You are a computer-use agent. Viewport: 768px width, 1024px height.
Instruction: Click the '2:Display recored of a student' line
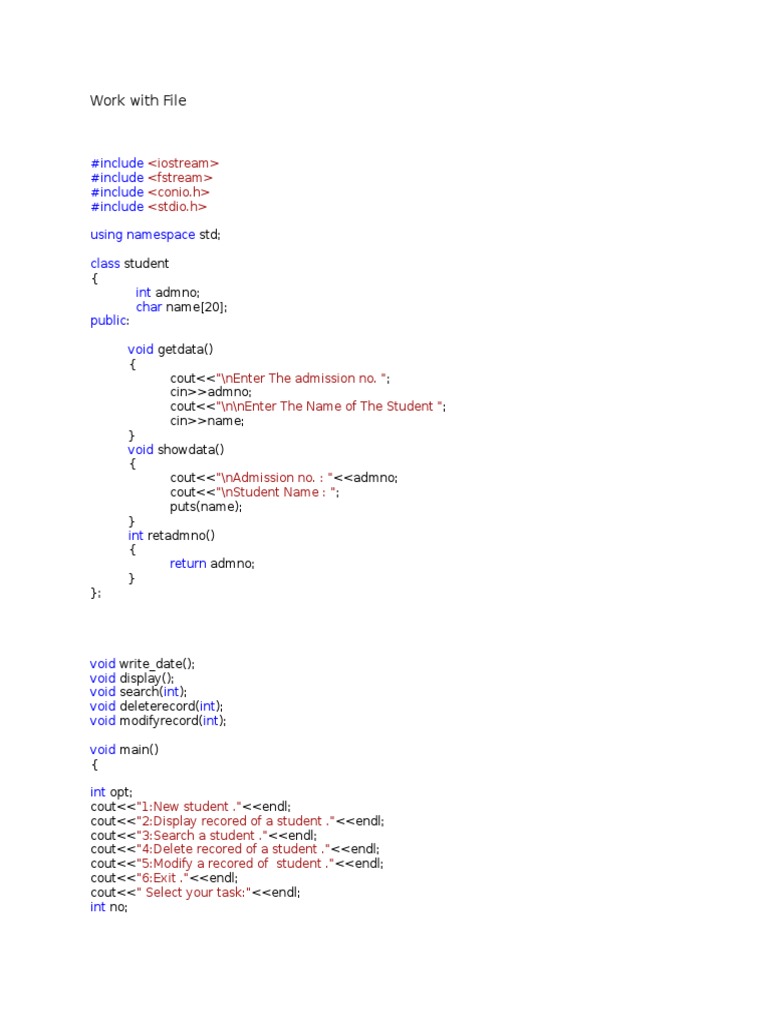pyautogui.click(x=237, y=821)
